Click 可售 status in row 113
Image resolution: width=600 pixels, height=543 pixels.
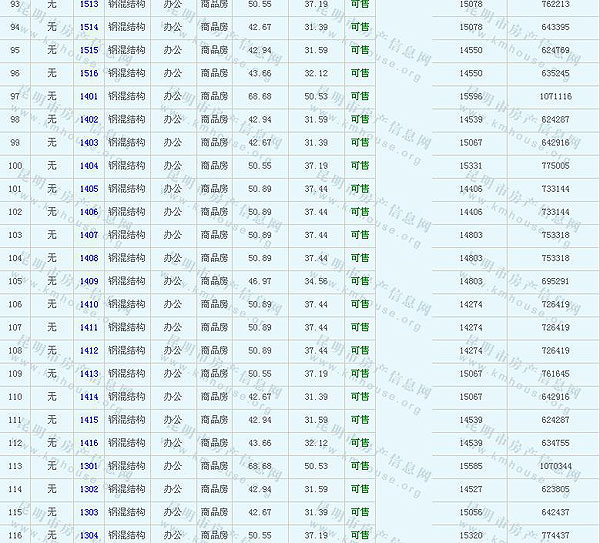click(x=360, y=466)
